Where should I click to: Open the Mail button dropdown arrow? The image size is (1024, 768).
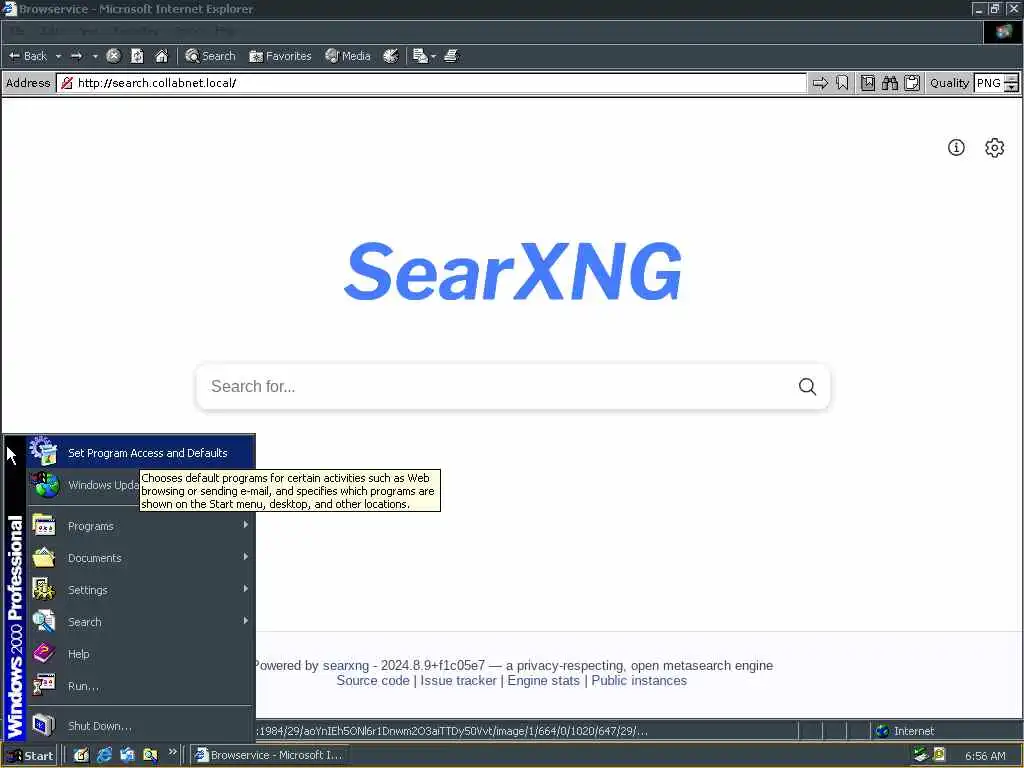coord(434,57)
